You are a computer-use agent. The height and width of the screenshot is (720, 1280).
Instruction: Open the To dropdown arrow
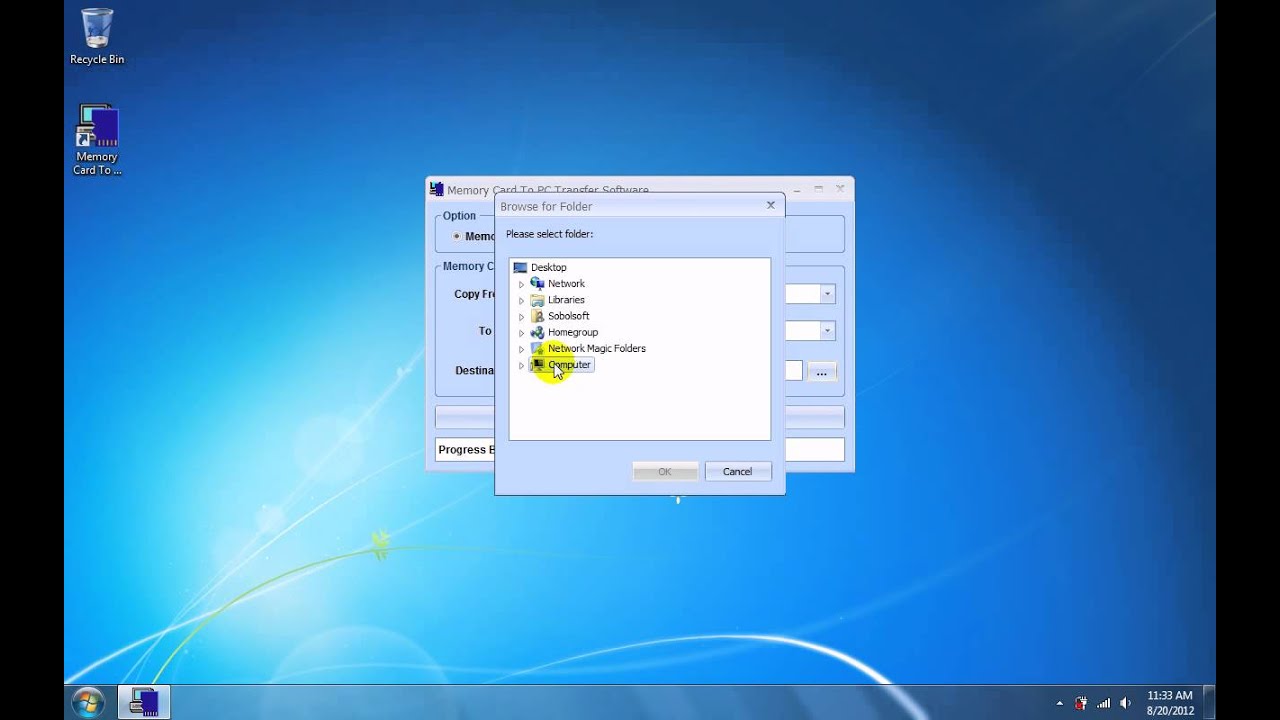click(x=827, y=330)
